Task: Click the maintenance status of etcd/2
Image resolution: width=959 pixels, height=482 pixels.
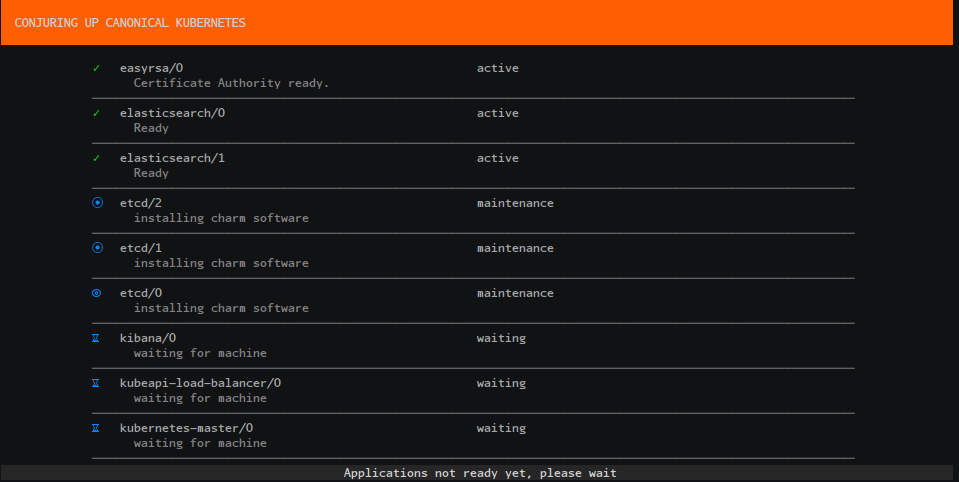Action: coord(514,203)
